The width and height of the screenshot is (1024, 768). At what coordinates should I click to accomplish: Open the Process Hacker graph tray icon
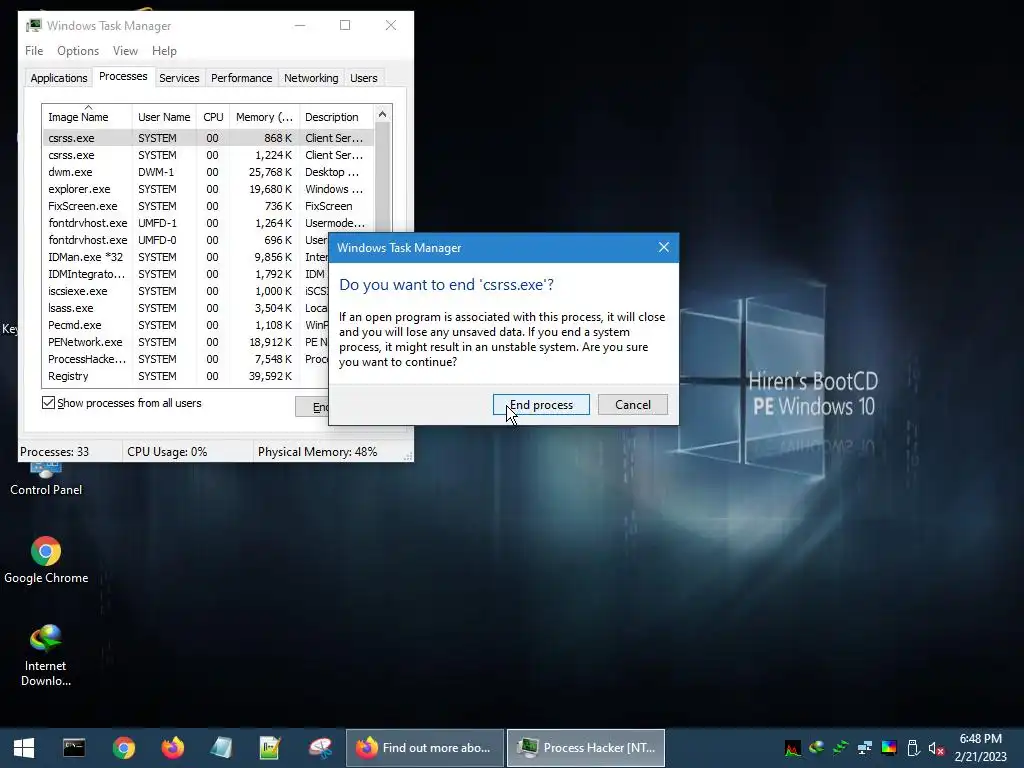tap(793, 748)
